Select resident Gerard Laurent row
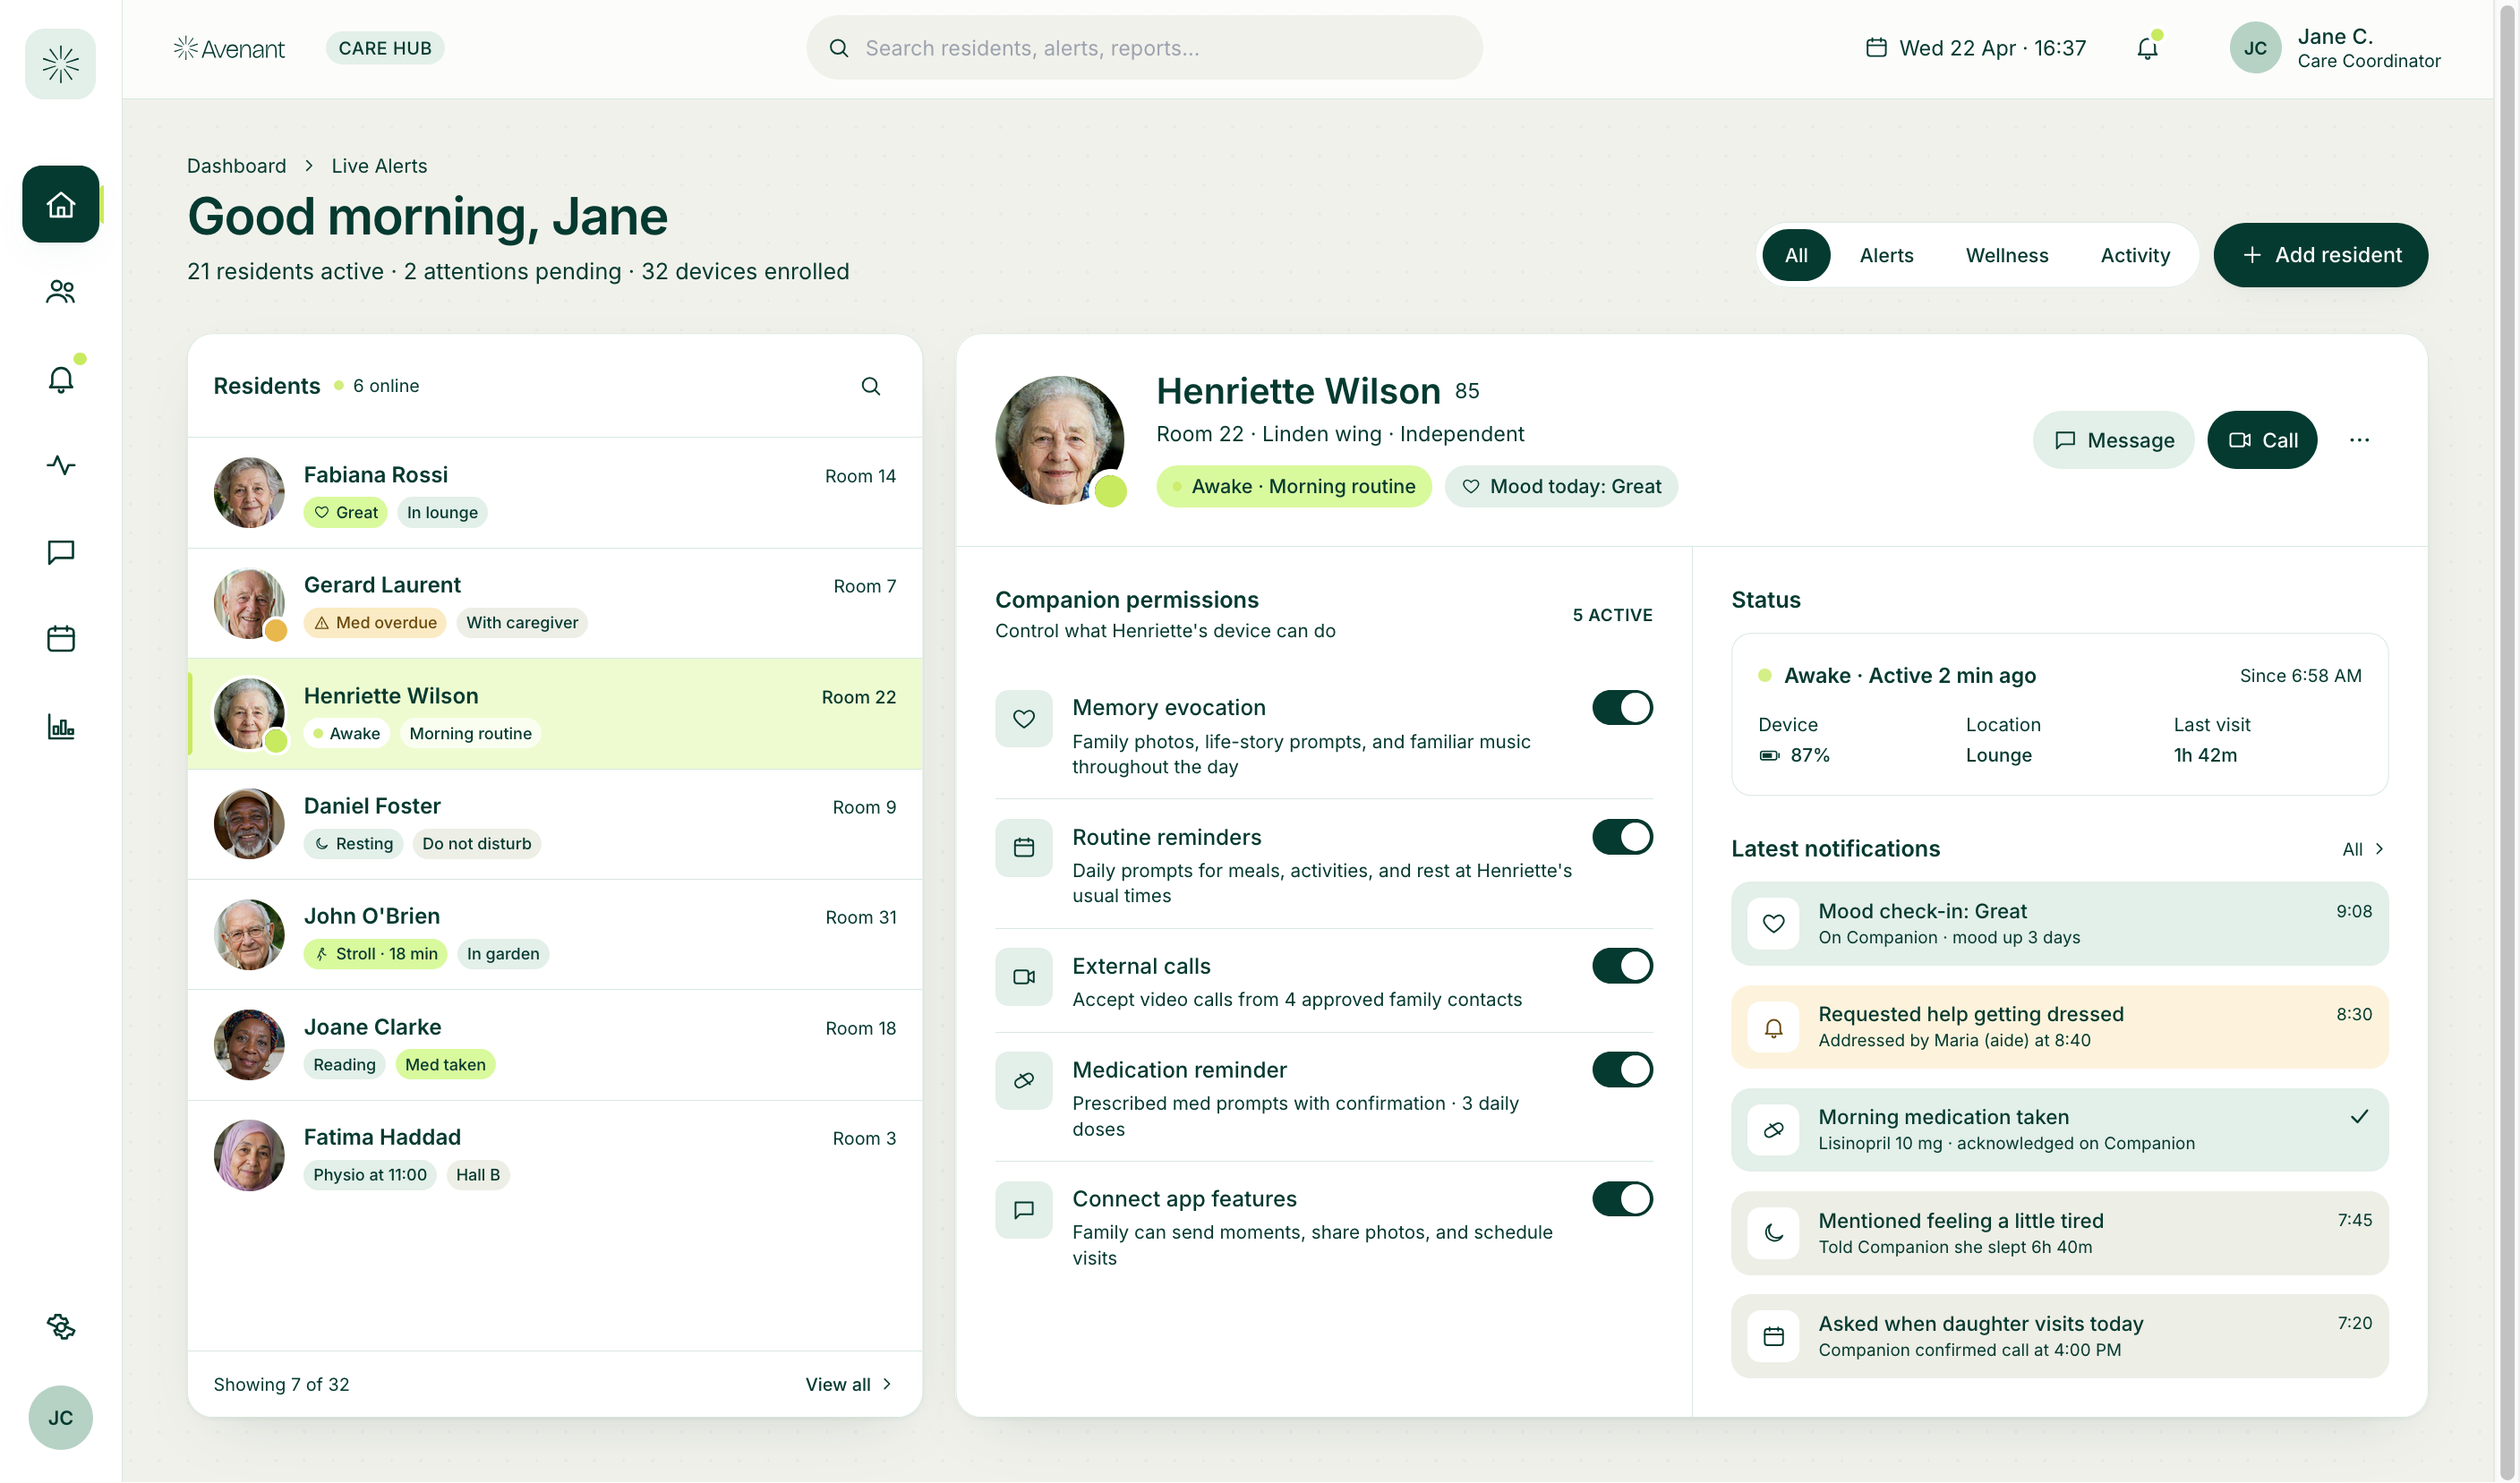2520x1483 pixels. [x=555, y=603]
